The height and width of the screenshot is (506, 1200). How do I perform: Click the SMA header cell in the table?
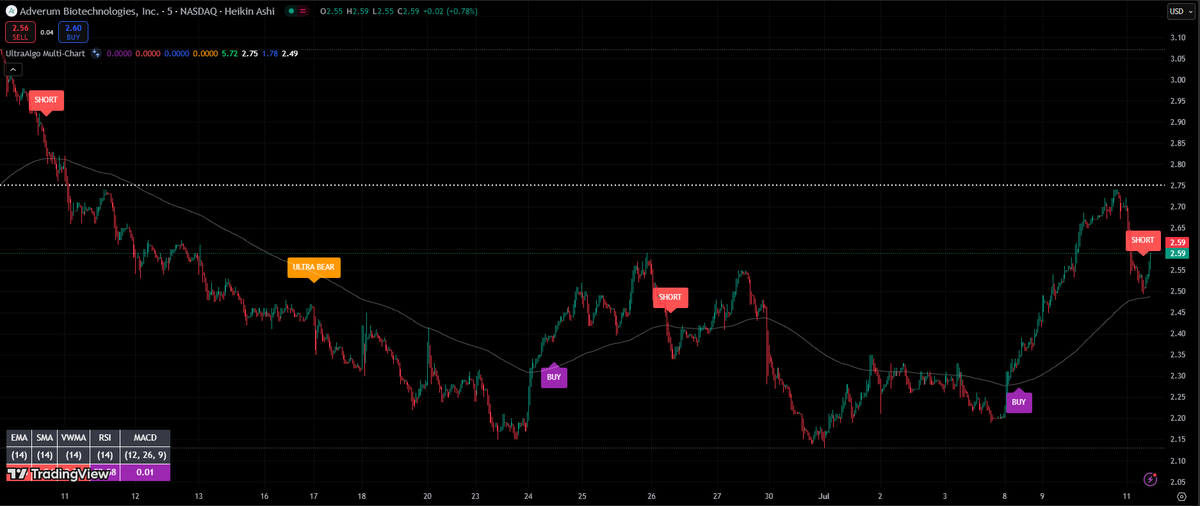pos(45,438)
